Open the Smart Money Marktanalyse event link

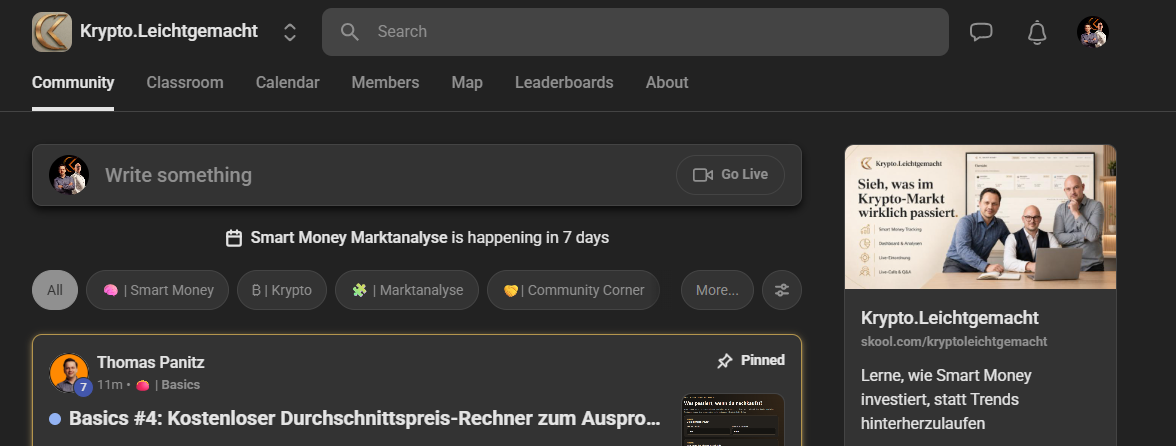coord(349,238)
